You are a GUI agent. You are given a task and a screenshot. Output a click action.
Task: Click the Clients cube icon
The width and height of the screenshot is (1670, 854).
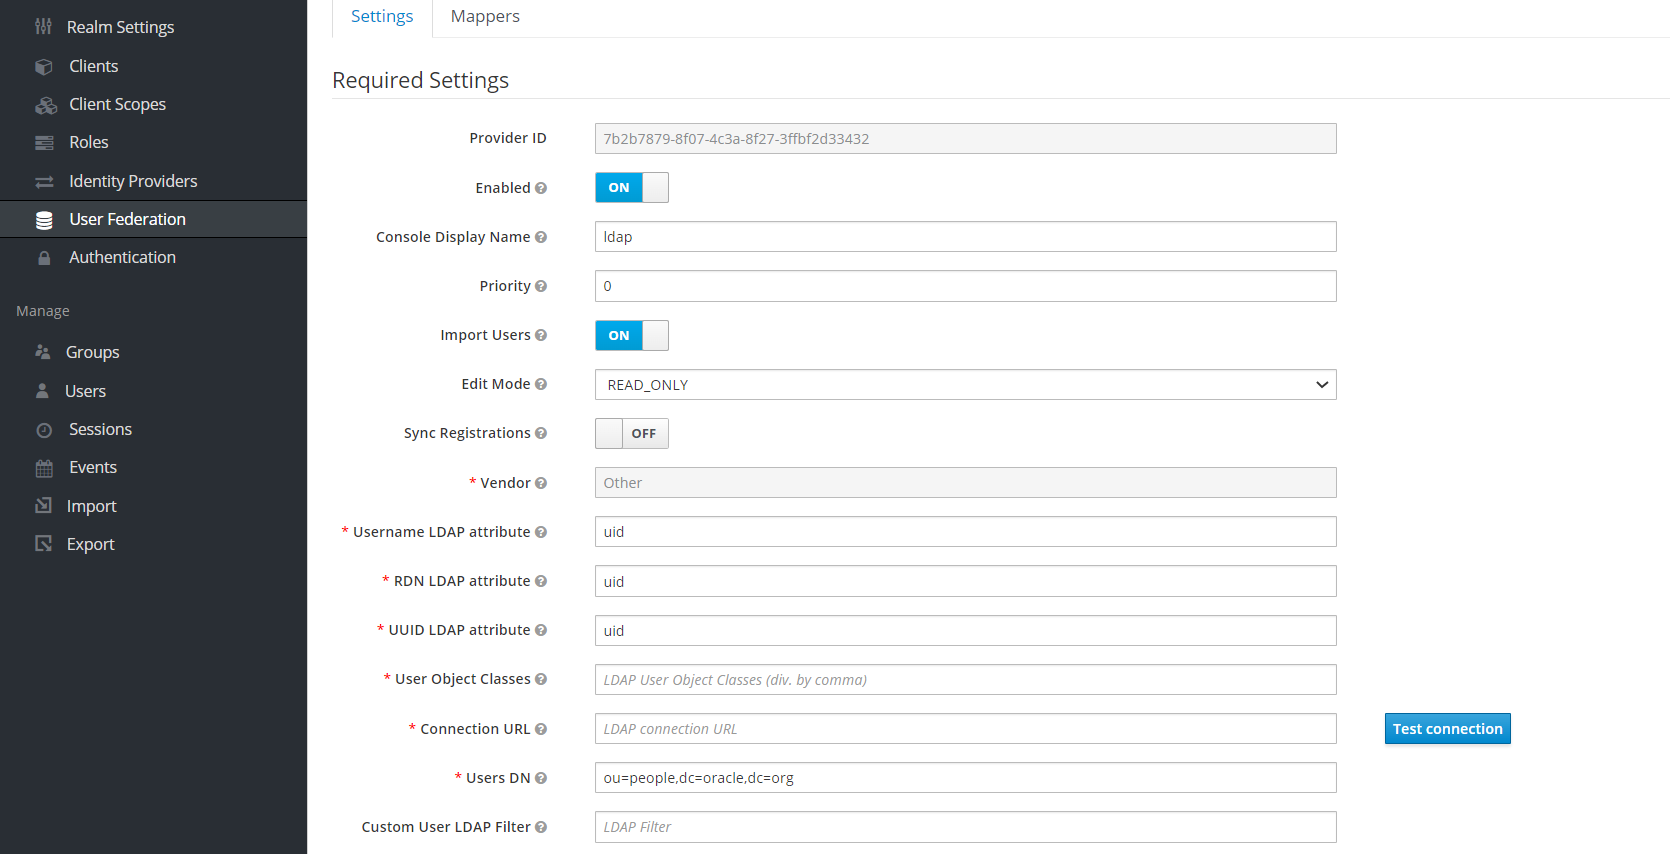(44, 67)
